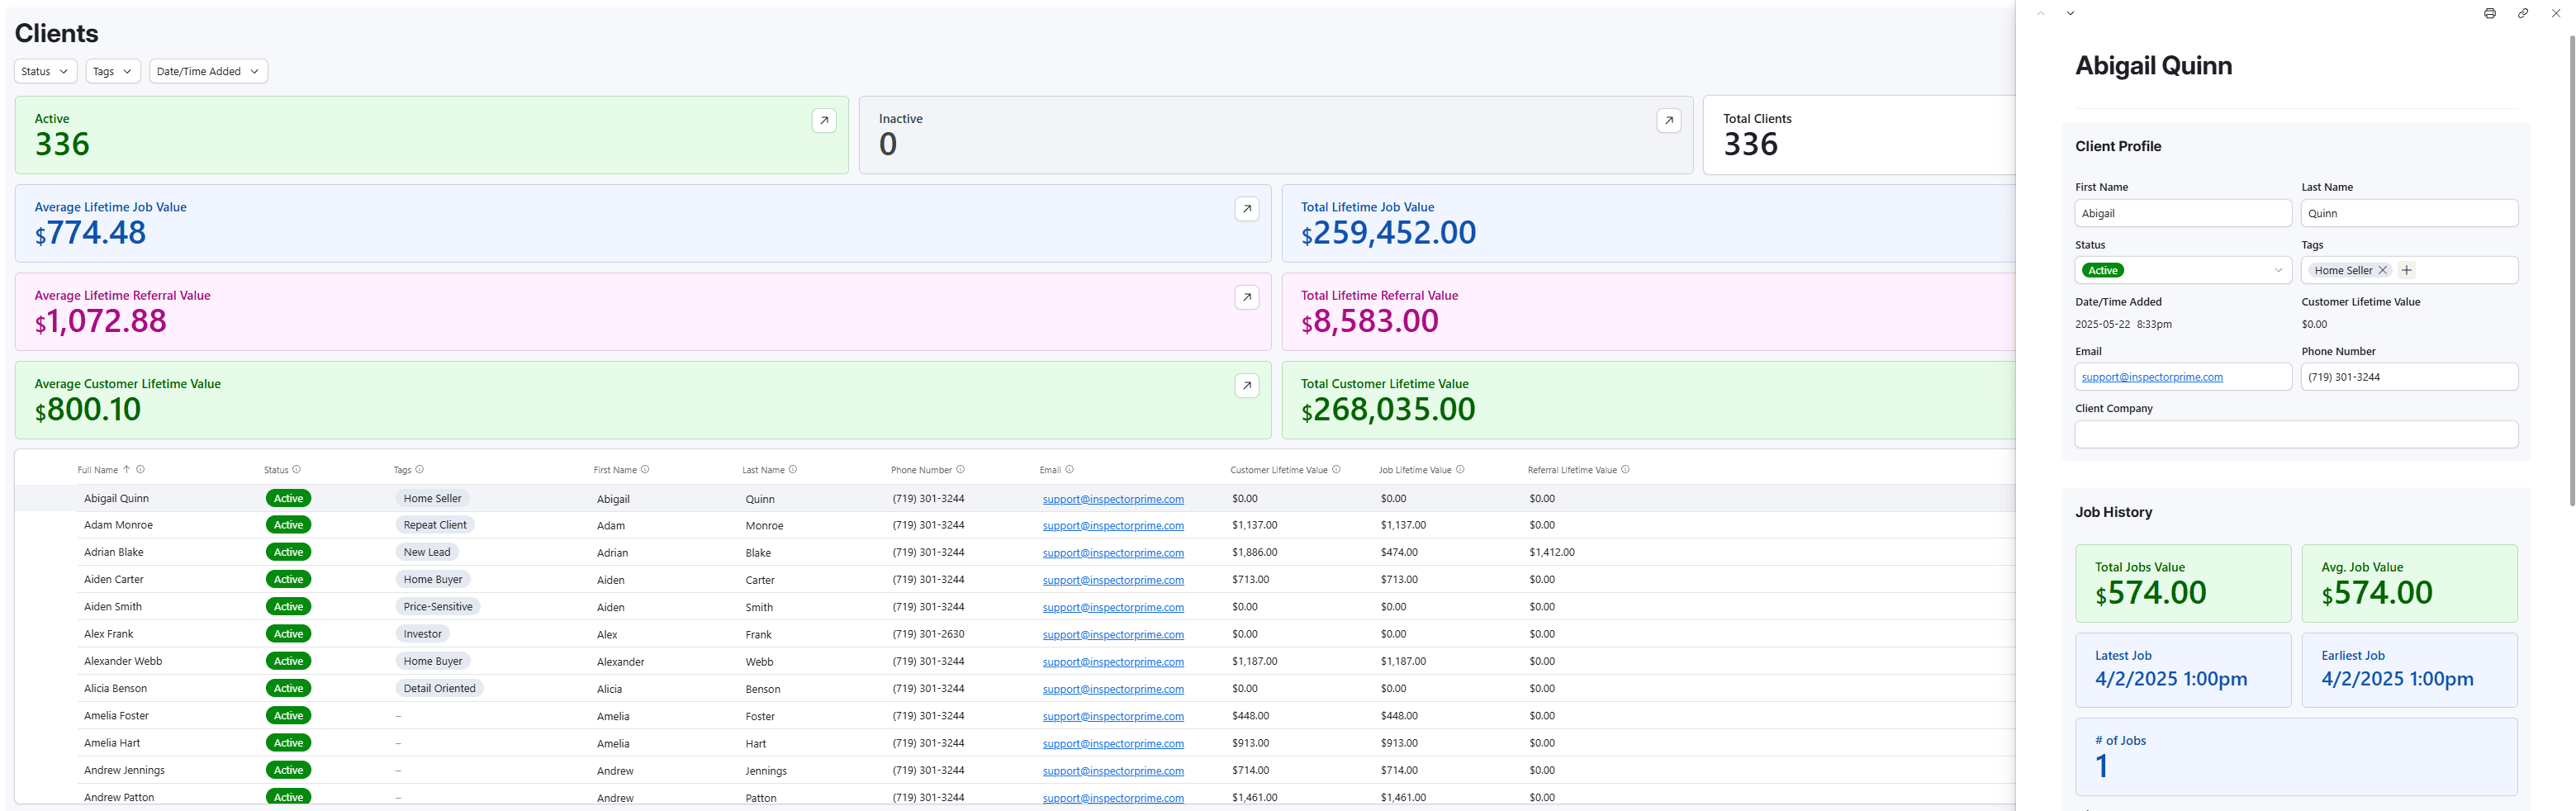The image size is (2576, 811).
Task: Print the Abigail Quinn client record
Action: coord(2489,13)
